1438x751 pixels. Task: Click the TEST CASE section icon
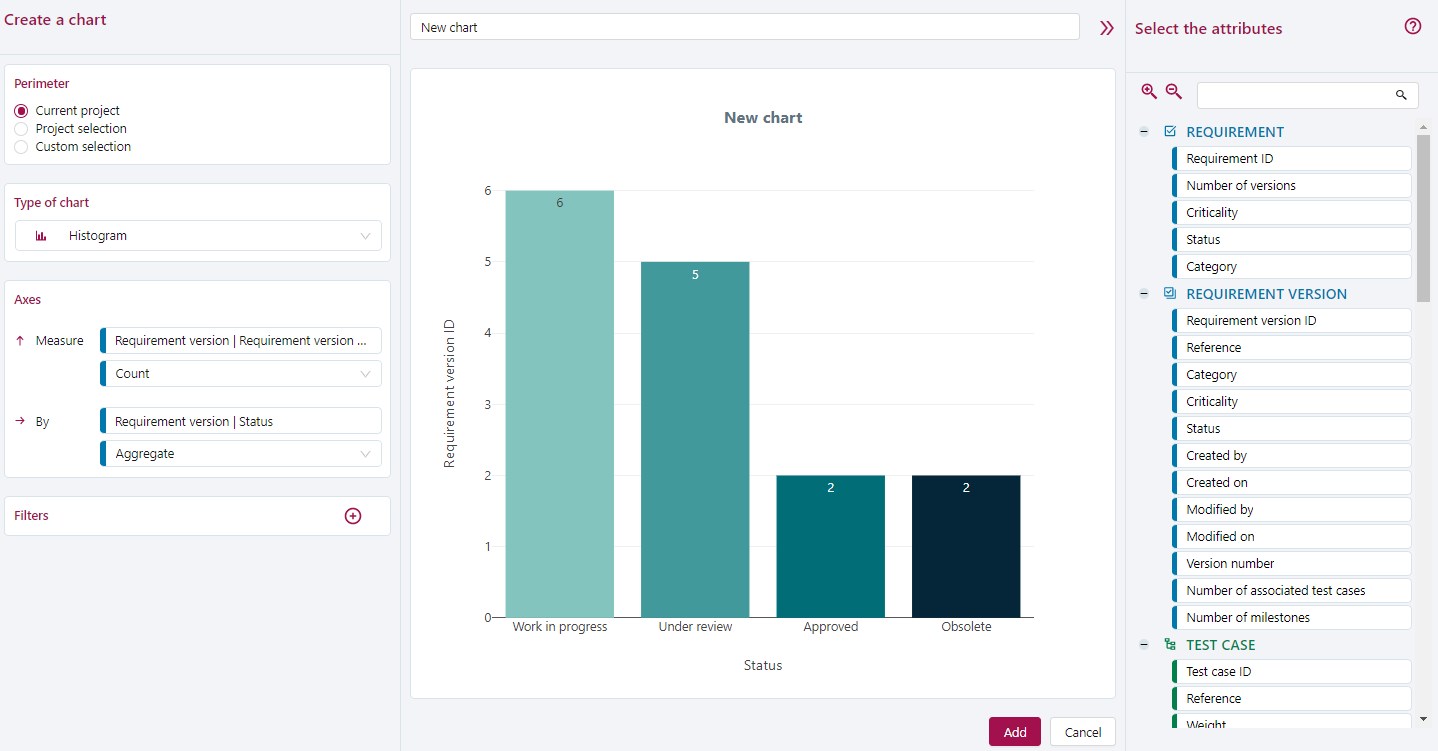1168,644
